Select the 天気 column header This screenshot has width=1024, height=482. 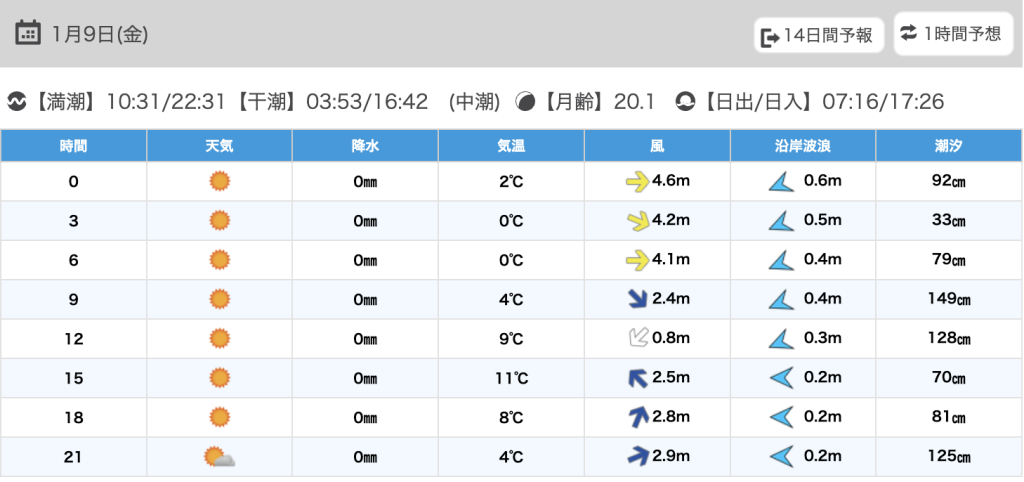point(219,146)
